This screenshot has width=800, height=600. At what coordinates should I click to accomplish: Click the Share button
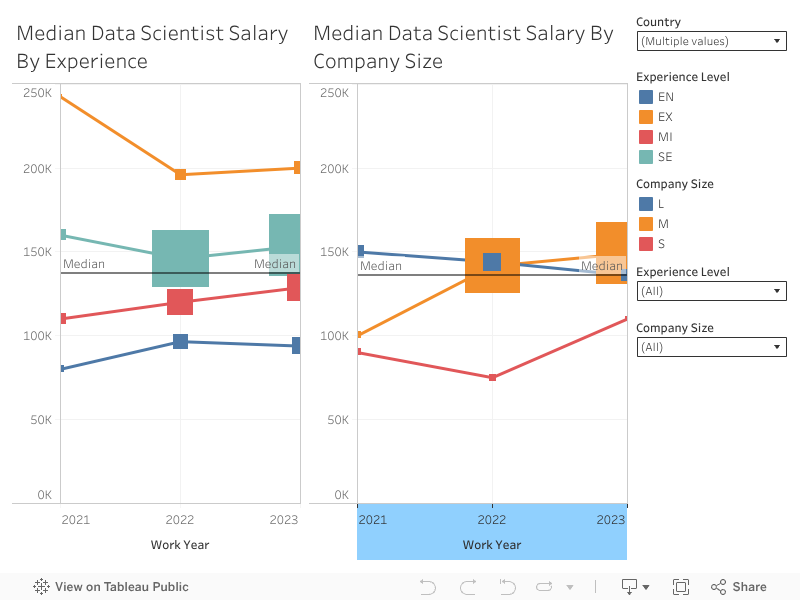[739, 587]
